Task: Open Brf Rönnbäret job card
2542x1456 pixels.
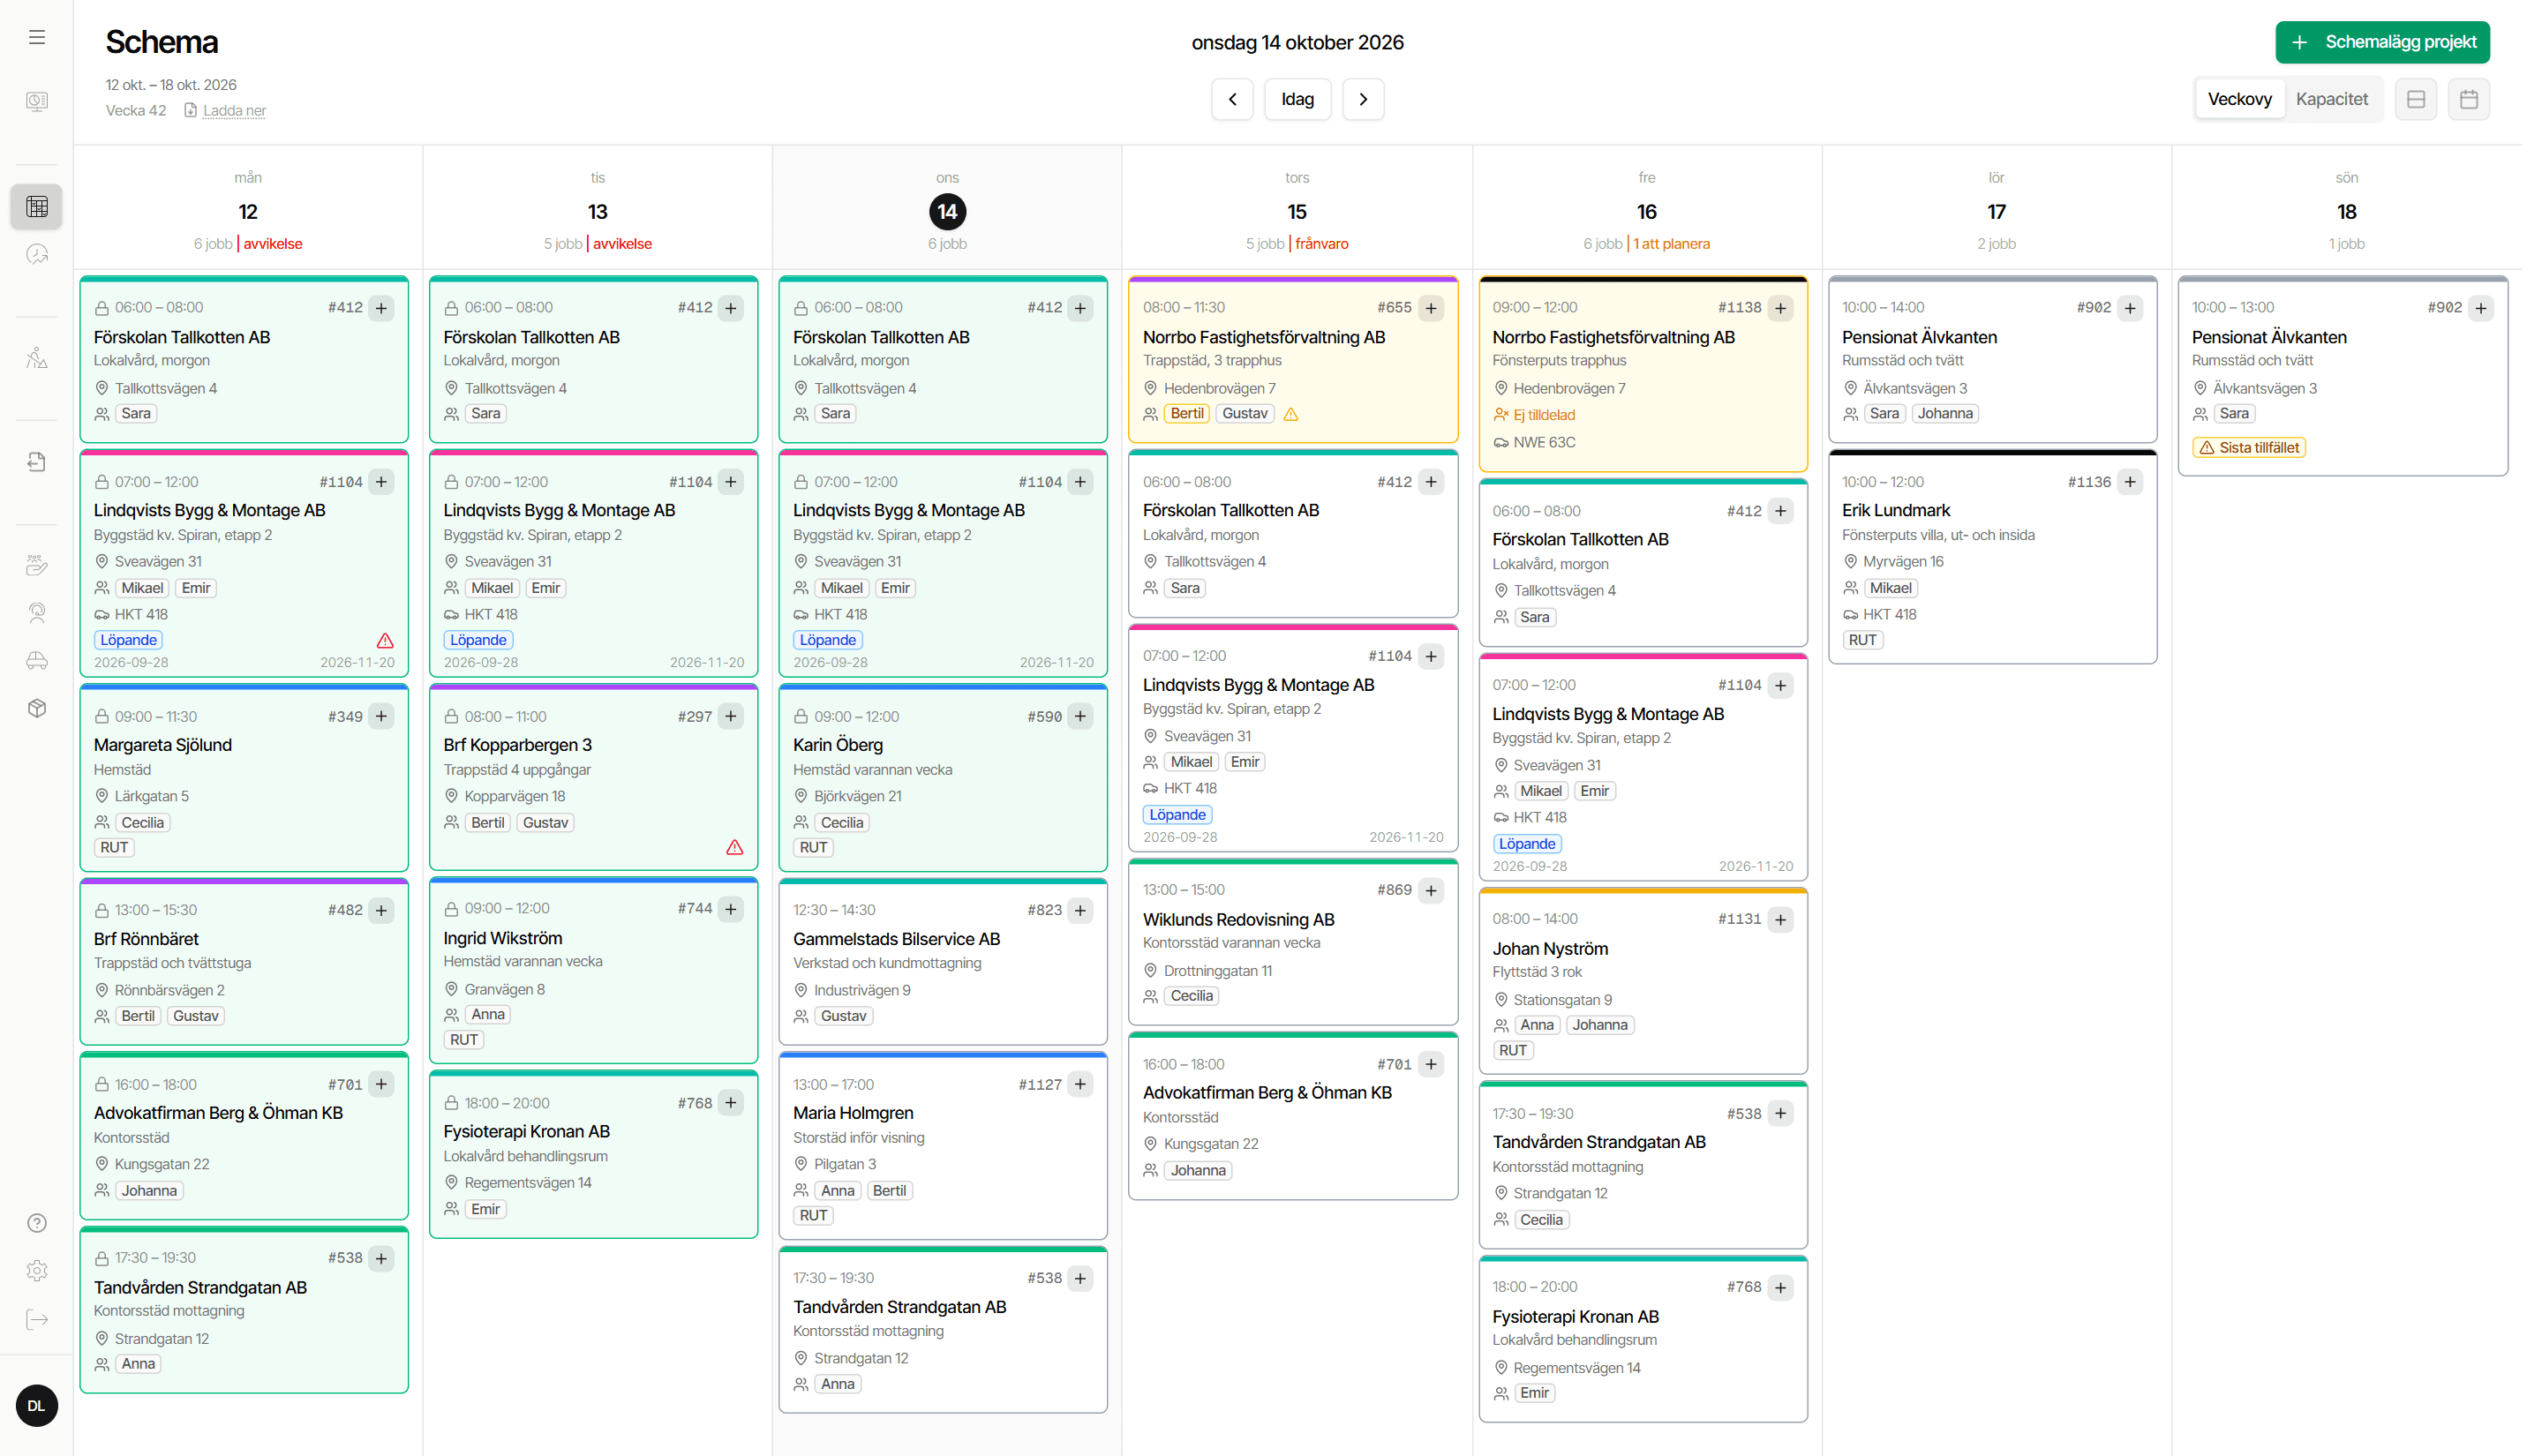Action: pos(244,962)
